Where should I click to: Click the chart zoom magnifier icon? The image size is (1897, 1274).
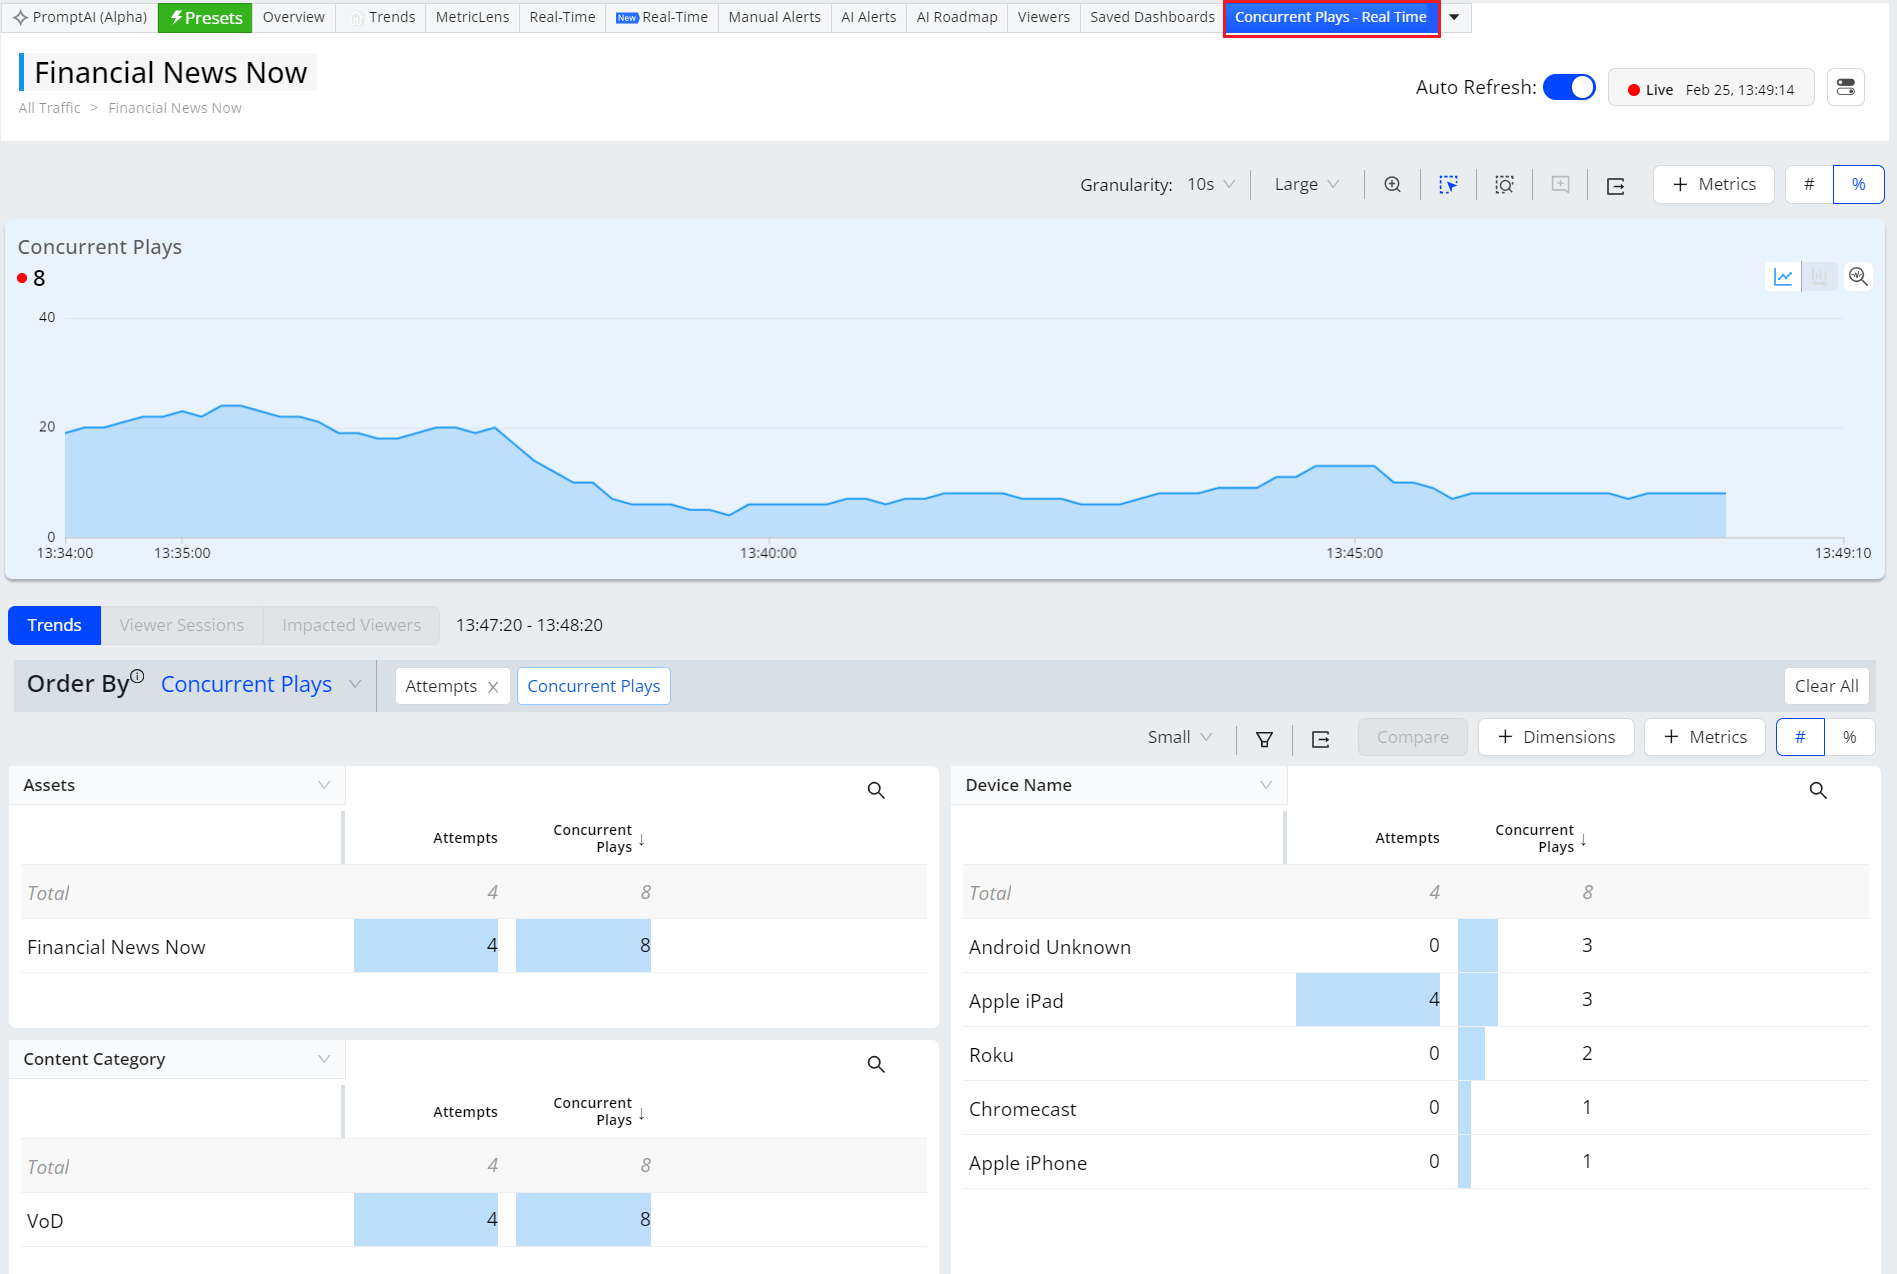pos(1858,277)
